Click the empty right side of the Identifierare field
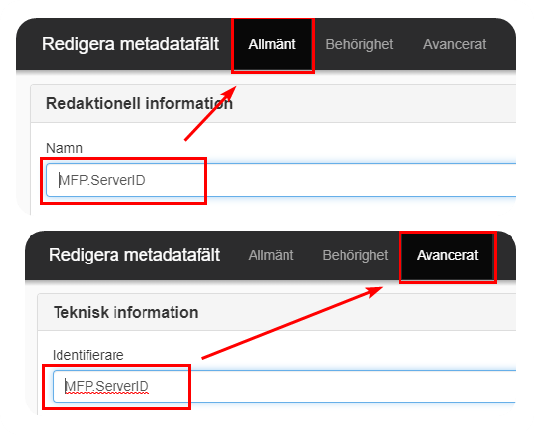Image resolution: width=534 pixels, height=435 pixels. coord(353,386)
